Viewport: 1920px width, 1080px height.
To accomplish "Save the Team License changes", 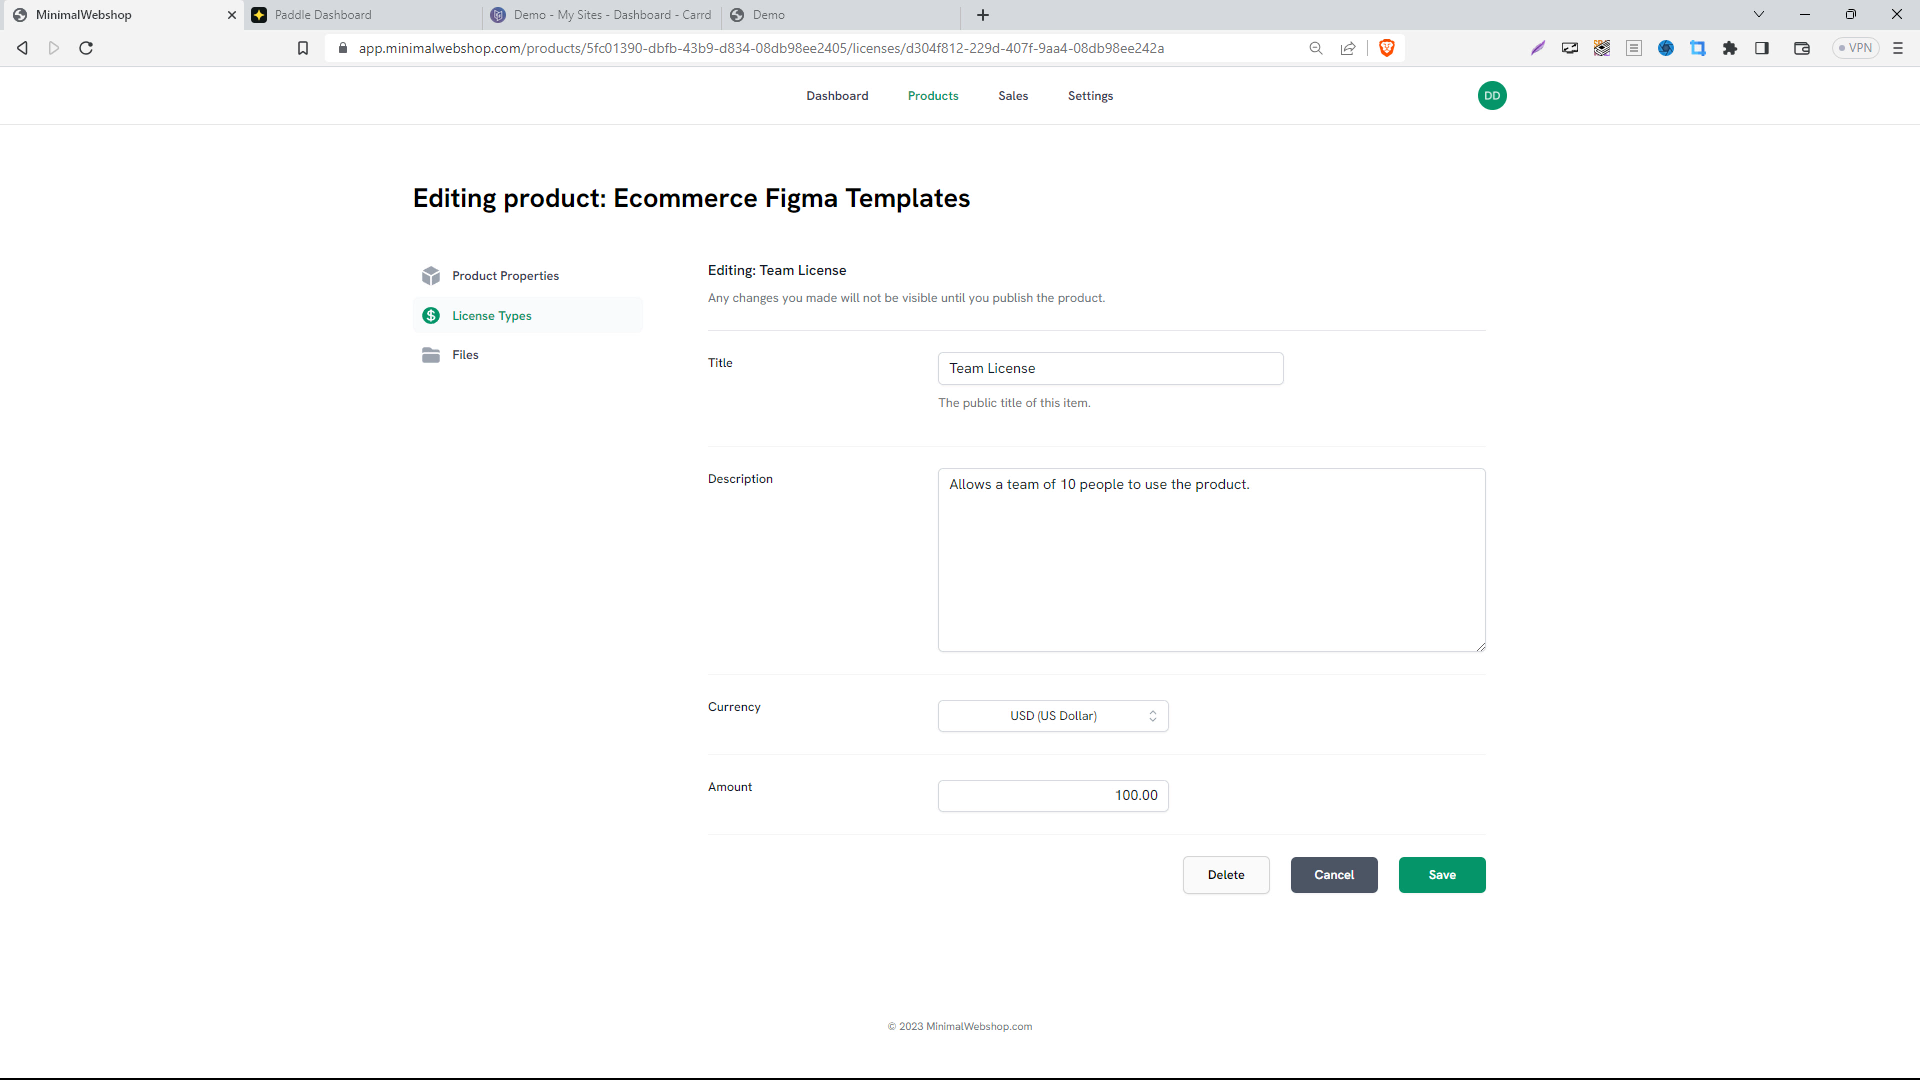I will (1442, 875).
